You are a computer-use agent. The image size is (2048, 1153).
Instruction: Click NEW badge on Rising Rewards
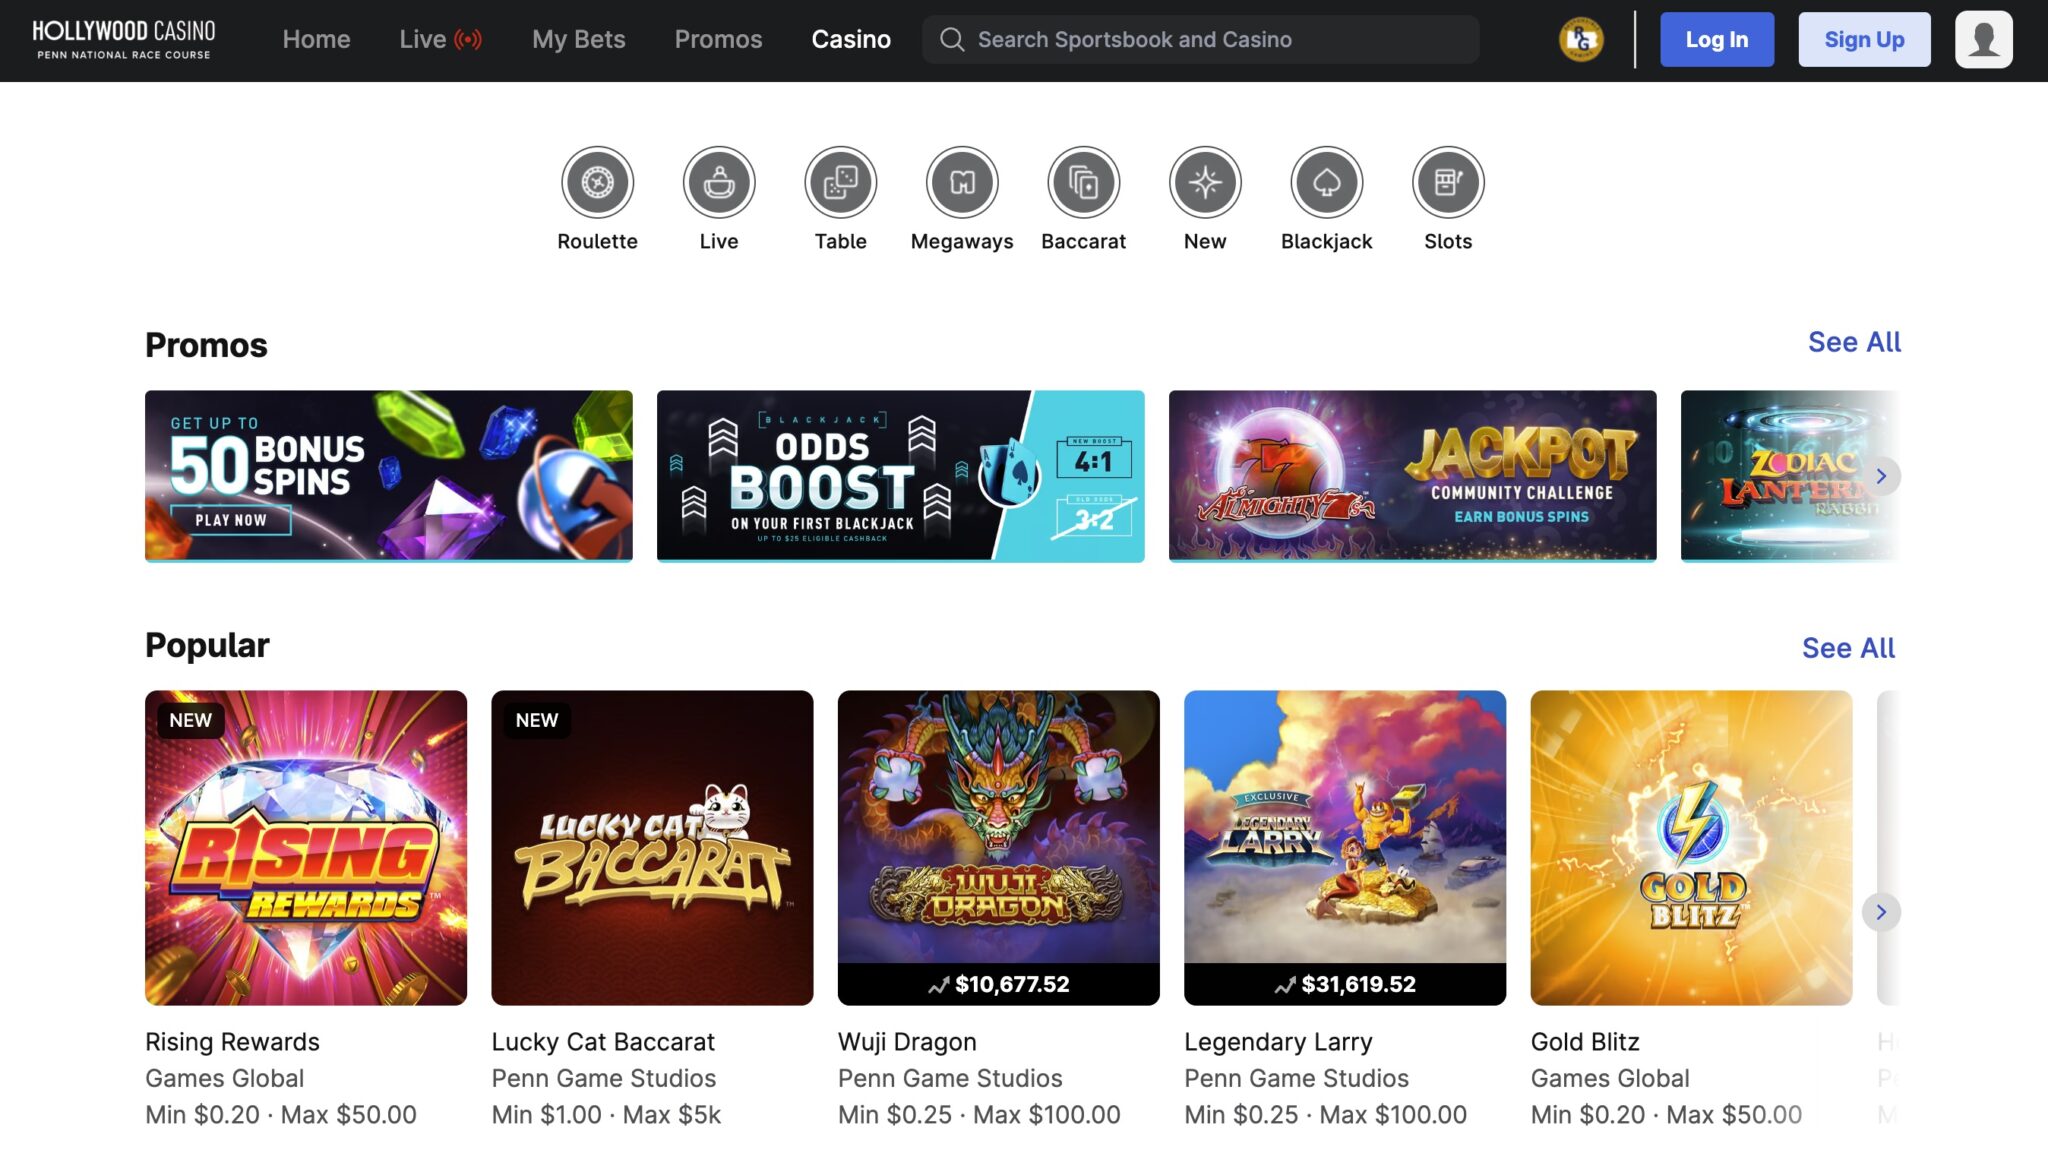tap(190, 720)
